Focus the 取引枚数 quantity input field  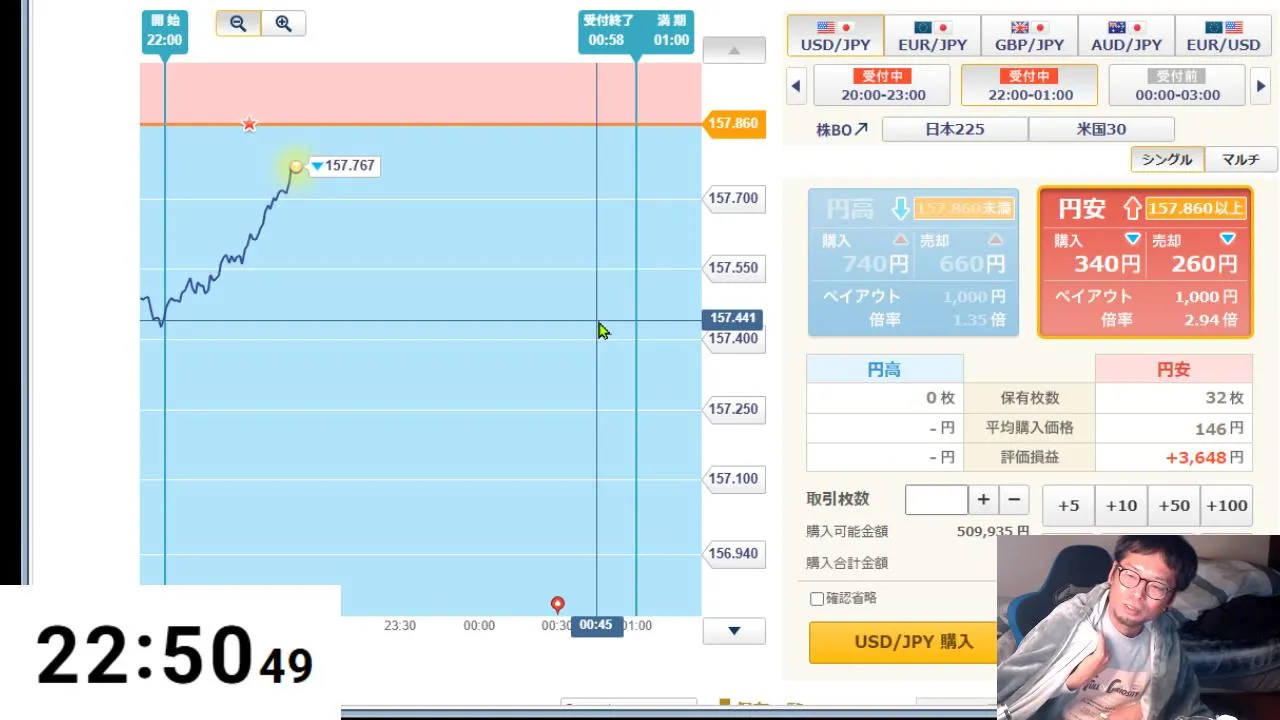click(936, 500)
